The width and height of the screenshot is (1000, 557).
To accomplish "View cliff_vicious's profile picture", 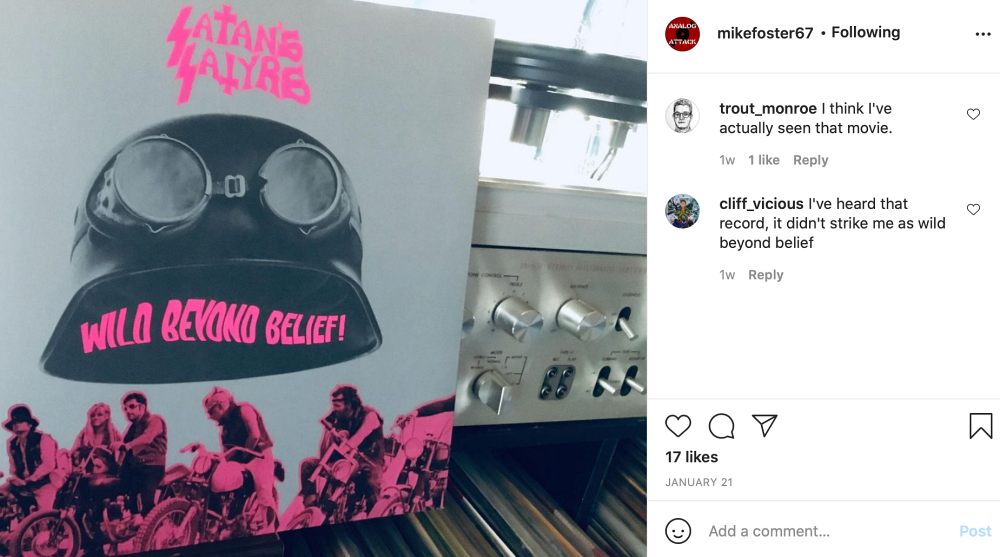I will pyautogui.click(x=682, y=211).
